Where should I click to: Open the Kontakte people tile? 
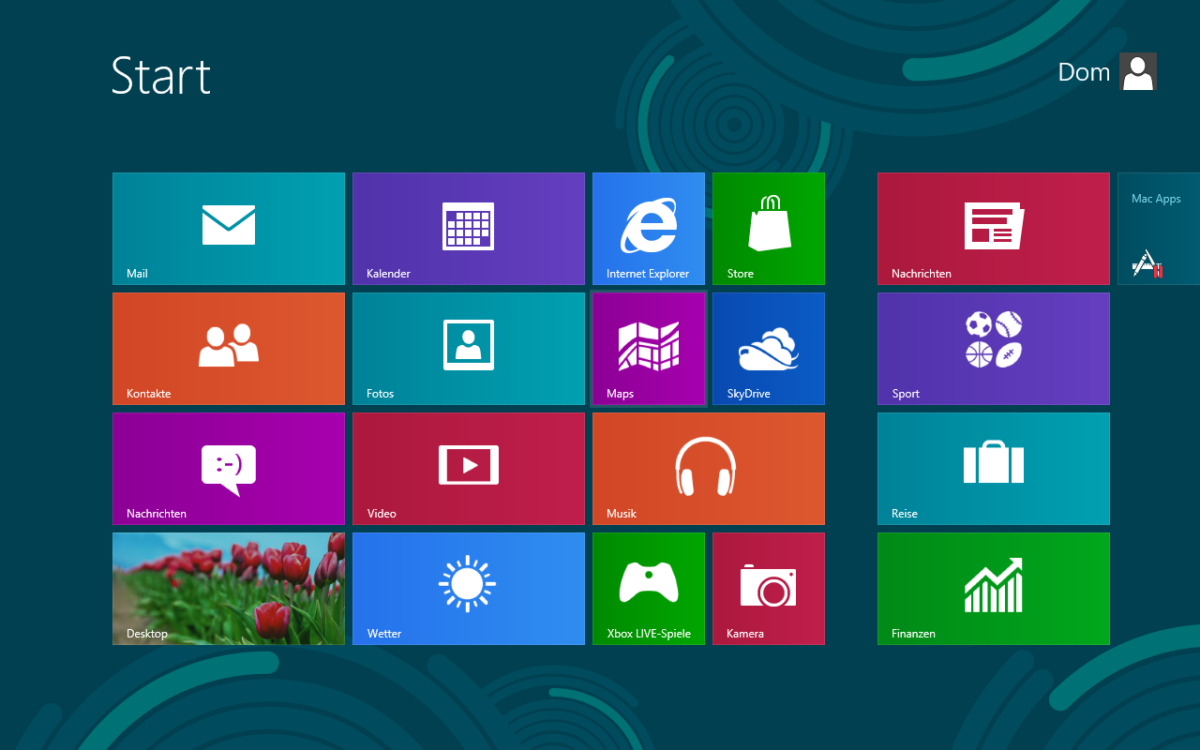point(228,348)
